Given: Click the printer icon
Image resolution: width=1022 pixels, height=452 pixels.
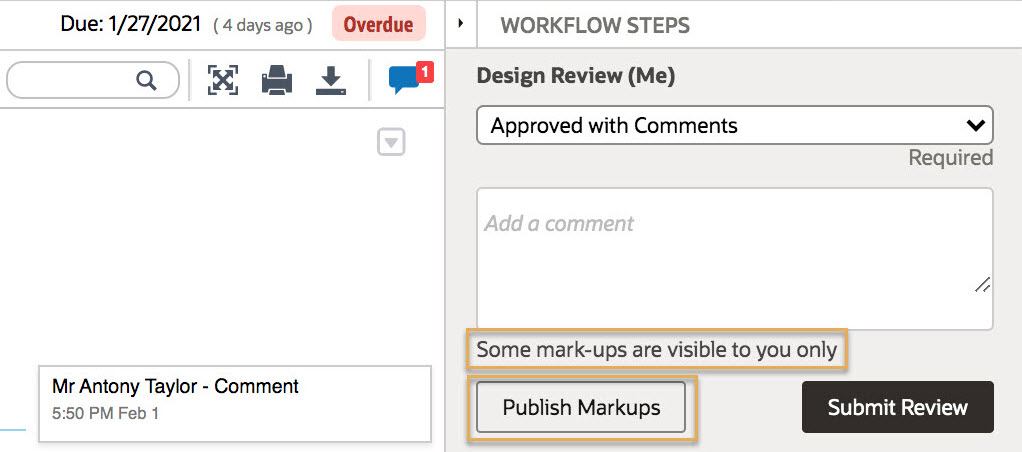Looking at the screenshot, I should (x=277, y=82).
